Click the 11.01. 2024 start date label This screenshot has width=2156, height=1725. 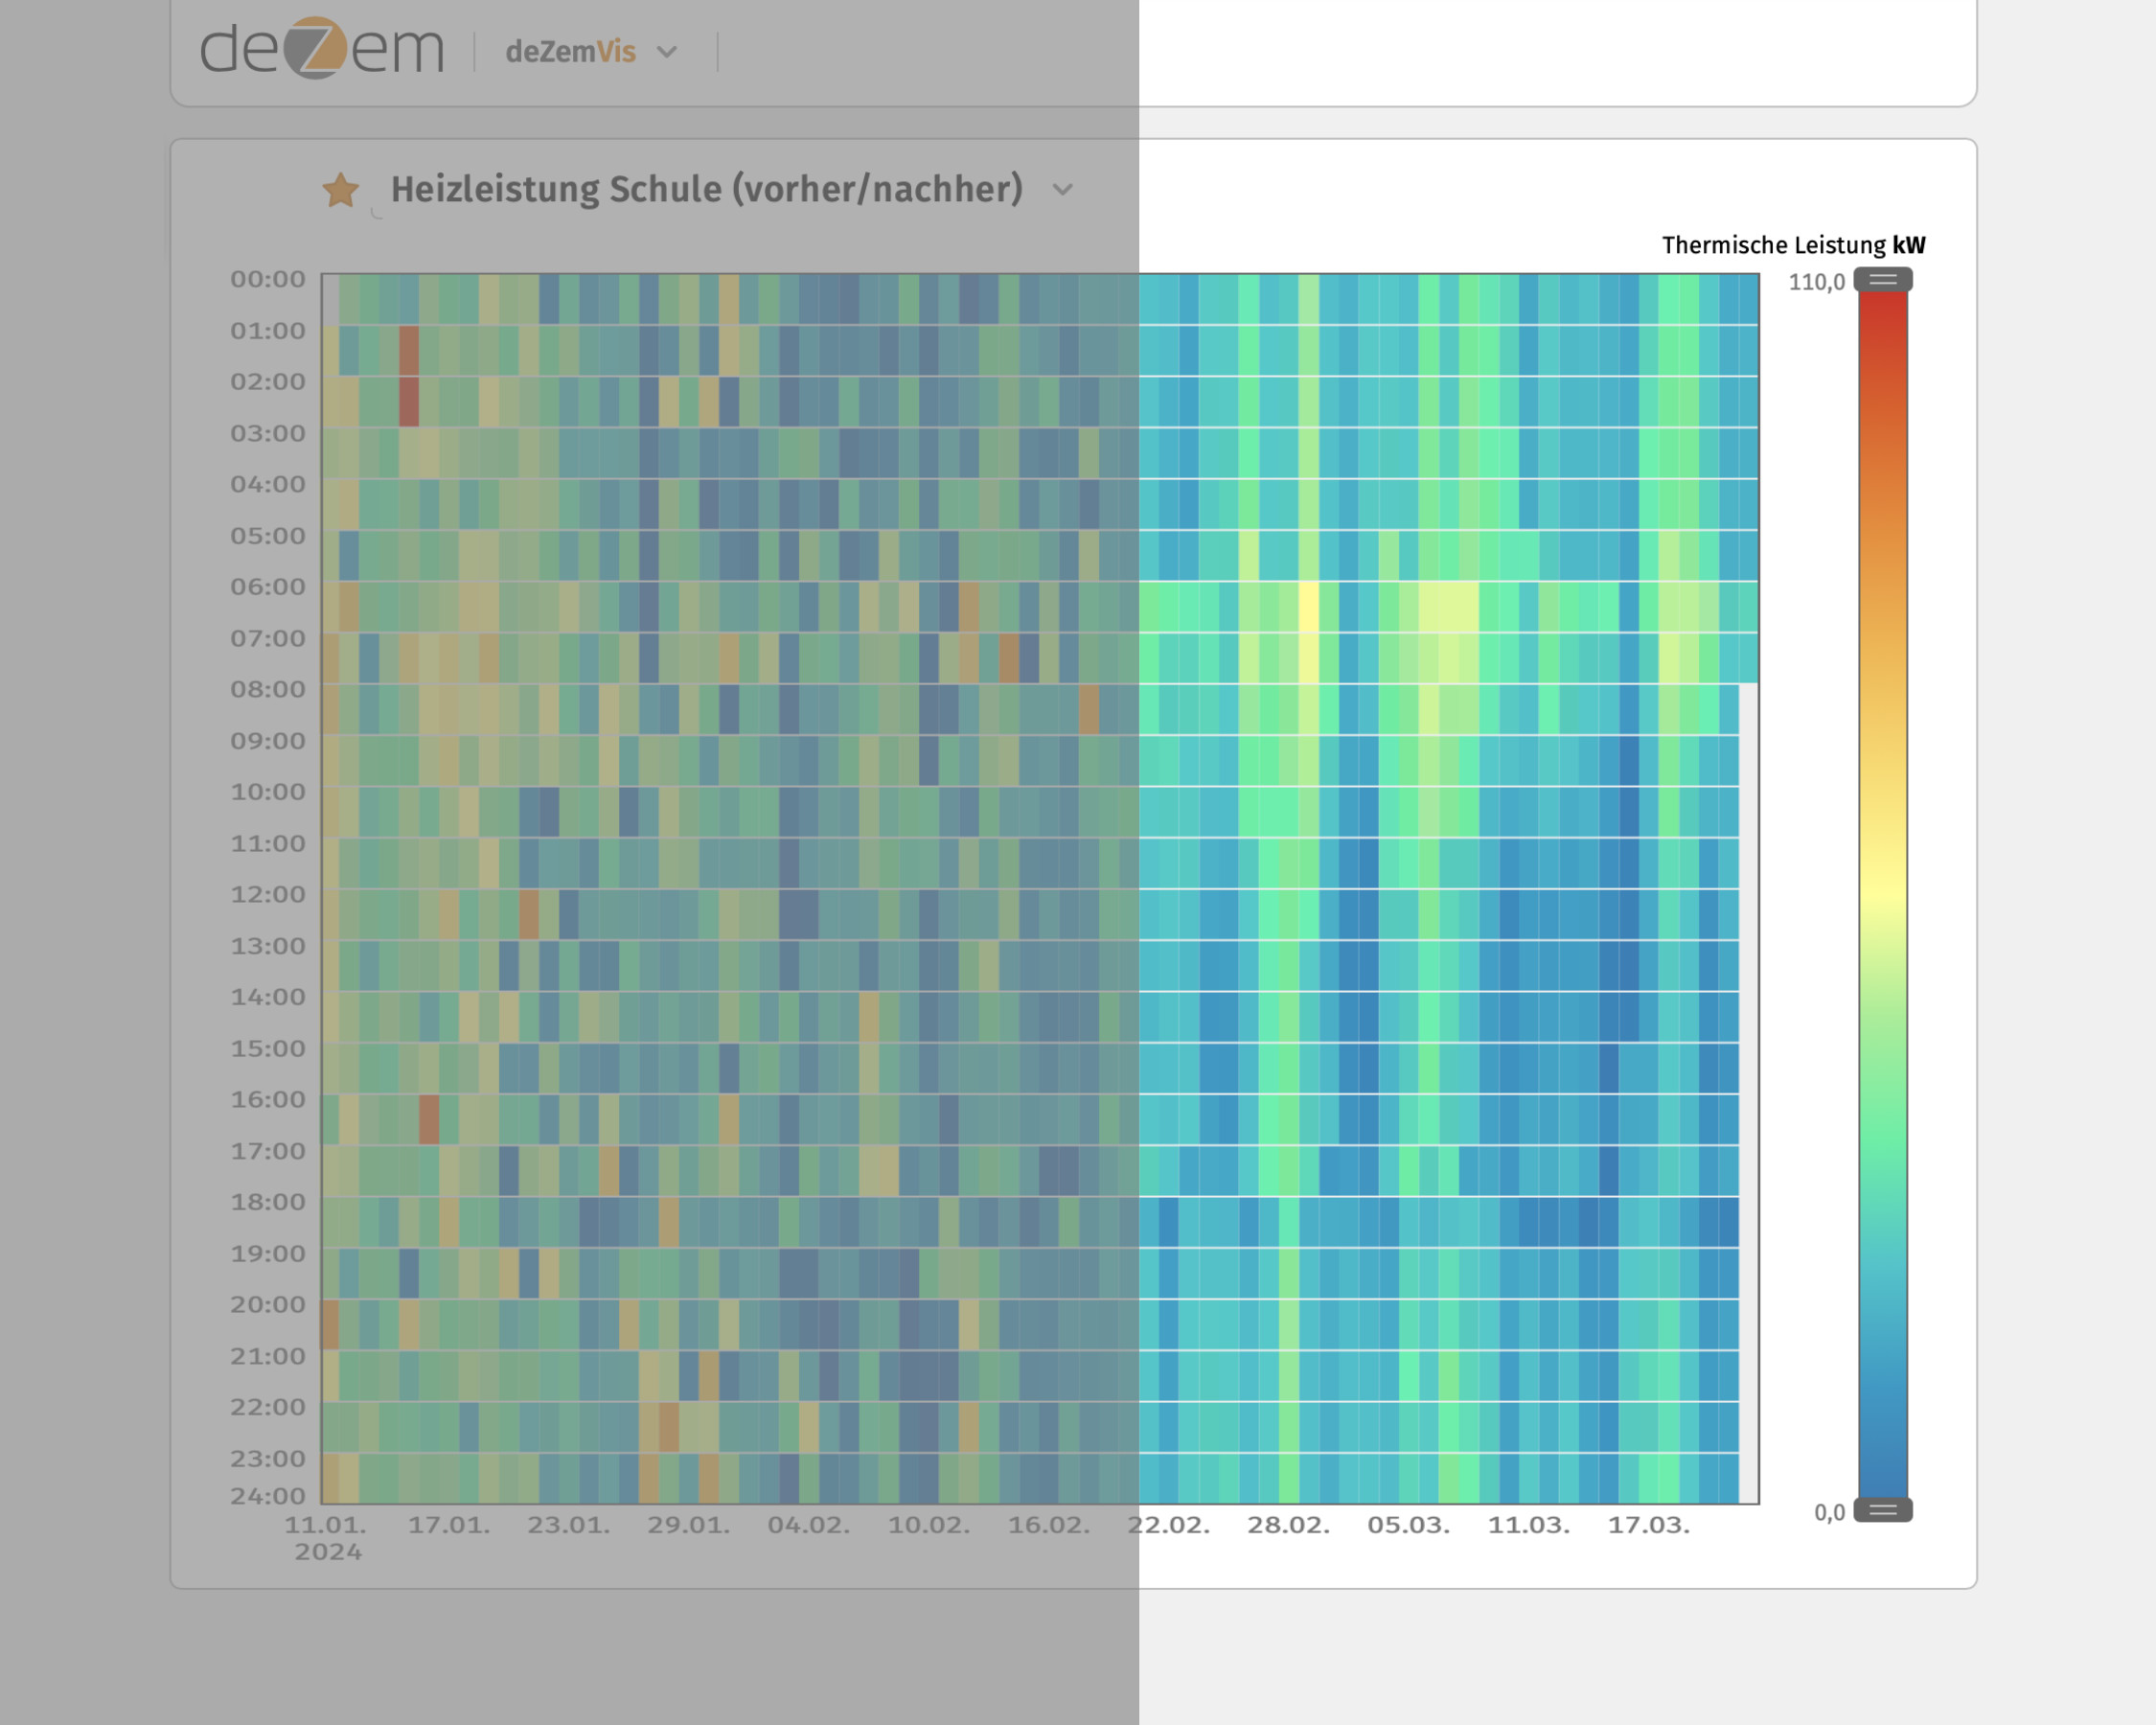pos(326,1537)
